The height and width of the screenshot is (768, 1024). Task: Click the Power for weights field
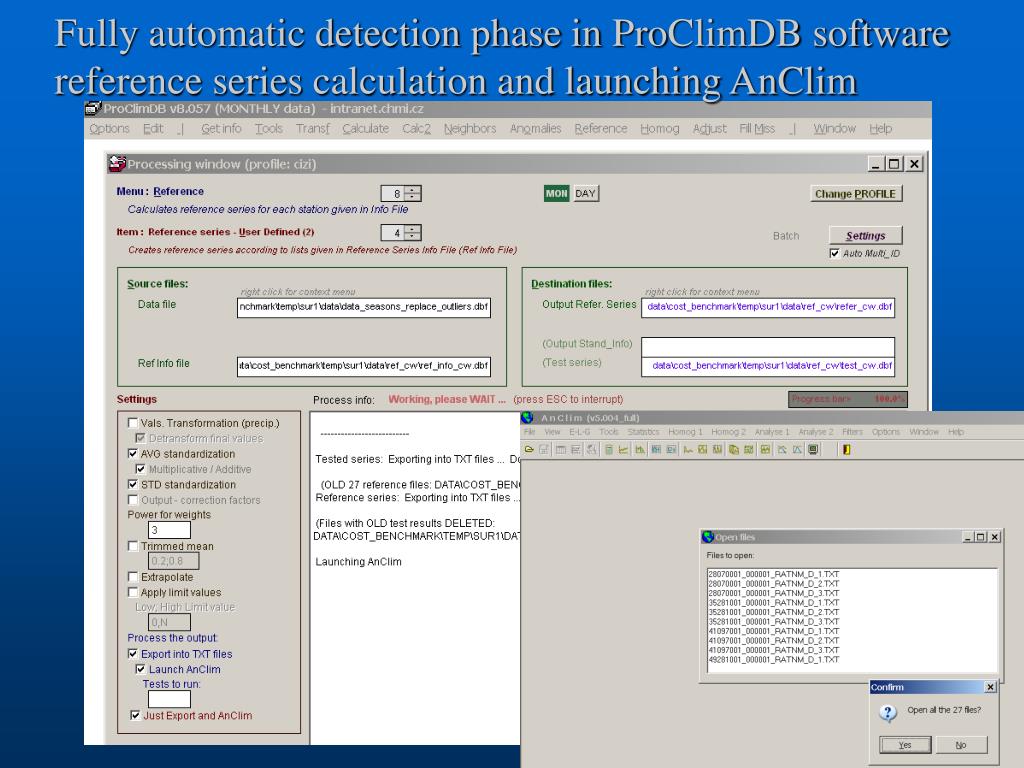(x=169, y=530)
